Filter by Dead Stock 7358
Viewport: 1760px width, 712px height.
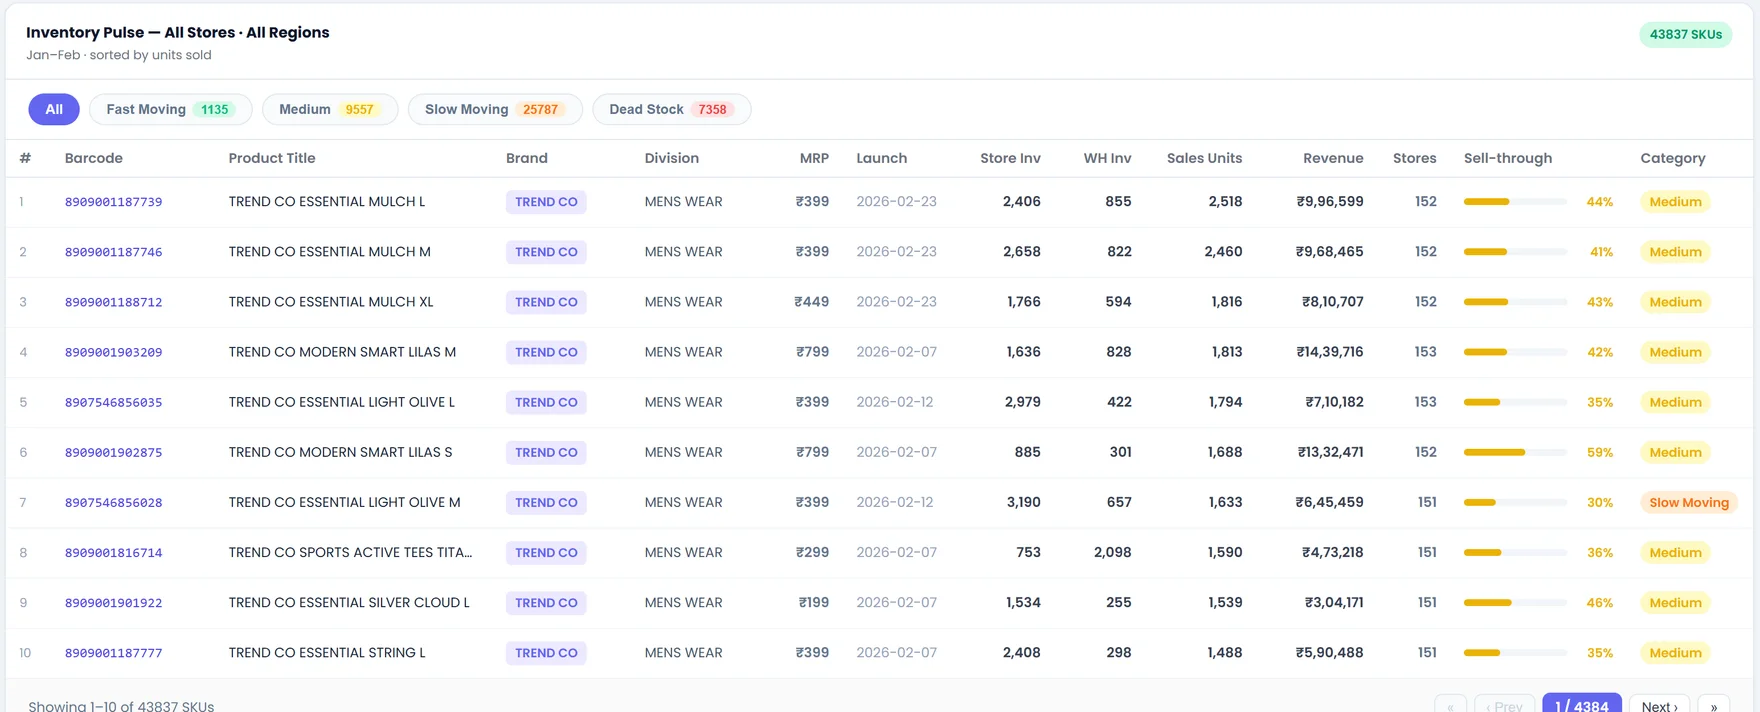pyautogui.click(x=671, y=109)
